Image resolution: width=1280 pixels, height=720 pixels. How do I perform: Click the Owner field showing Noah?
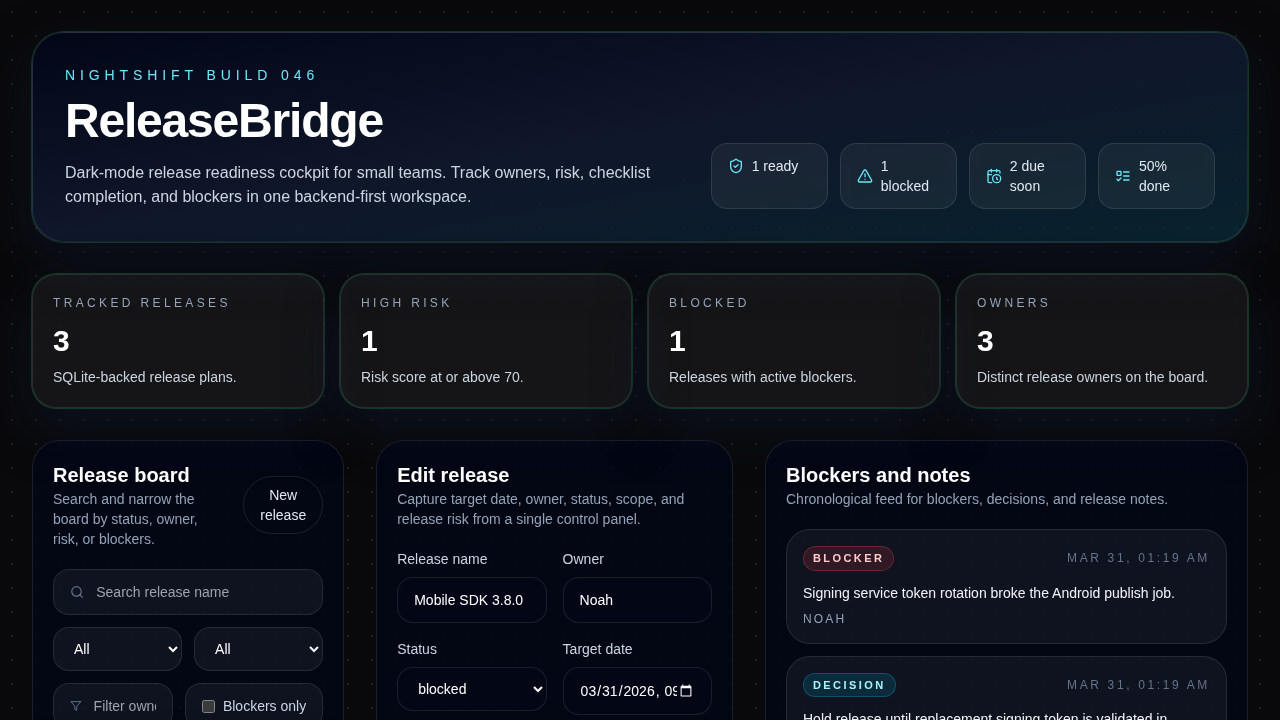tap(637, 600)
